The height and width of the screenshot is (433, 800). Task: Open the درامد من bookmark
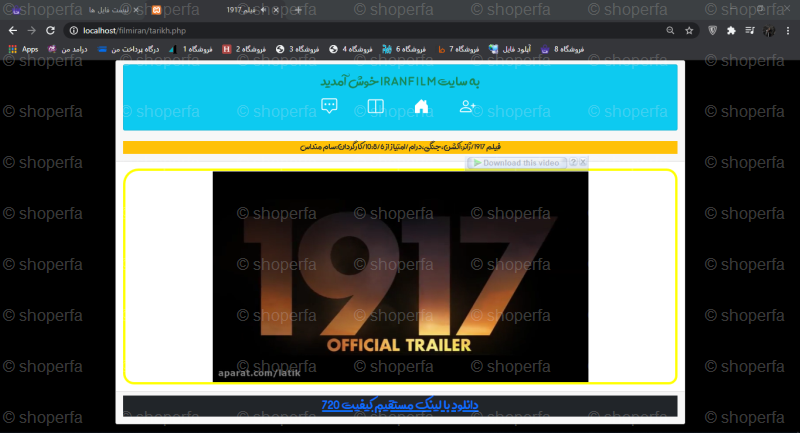67,49
